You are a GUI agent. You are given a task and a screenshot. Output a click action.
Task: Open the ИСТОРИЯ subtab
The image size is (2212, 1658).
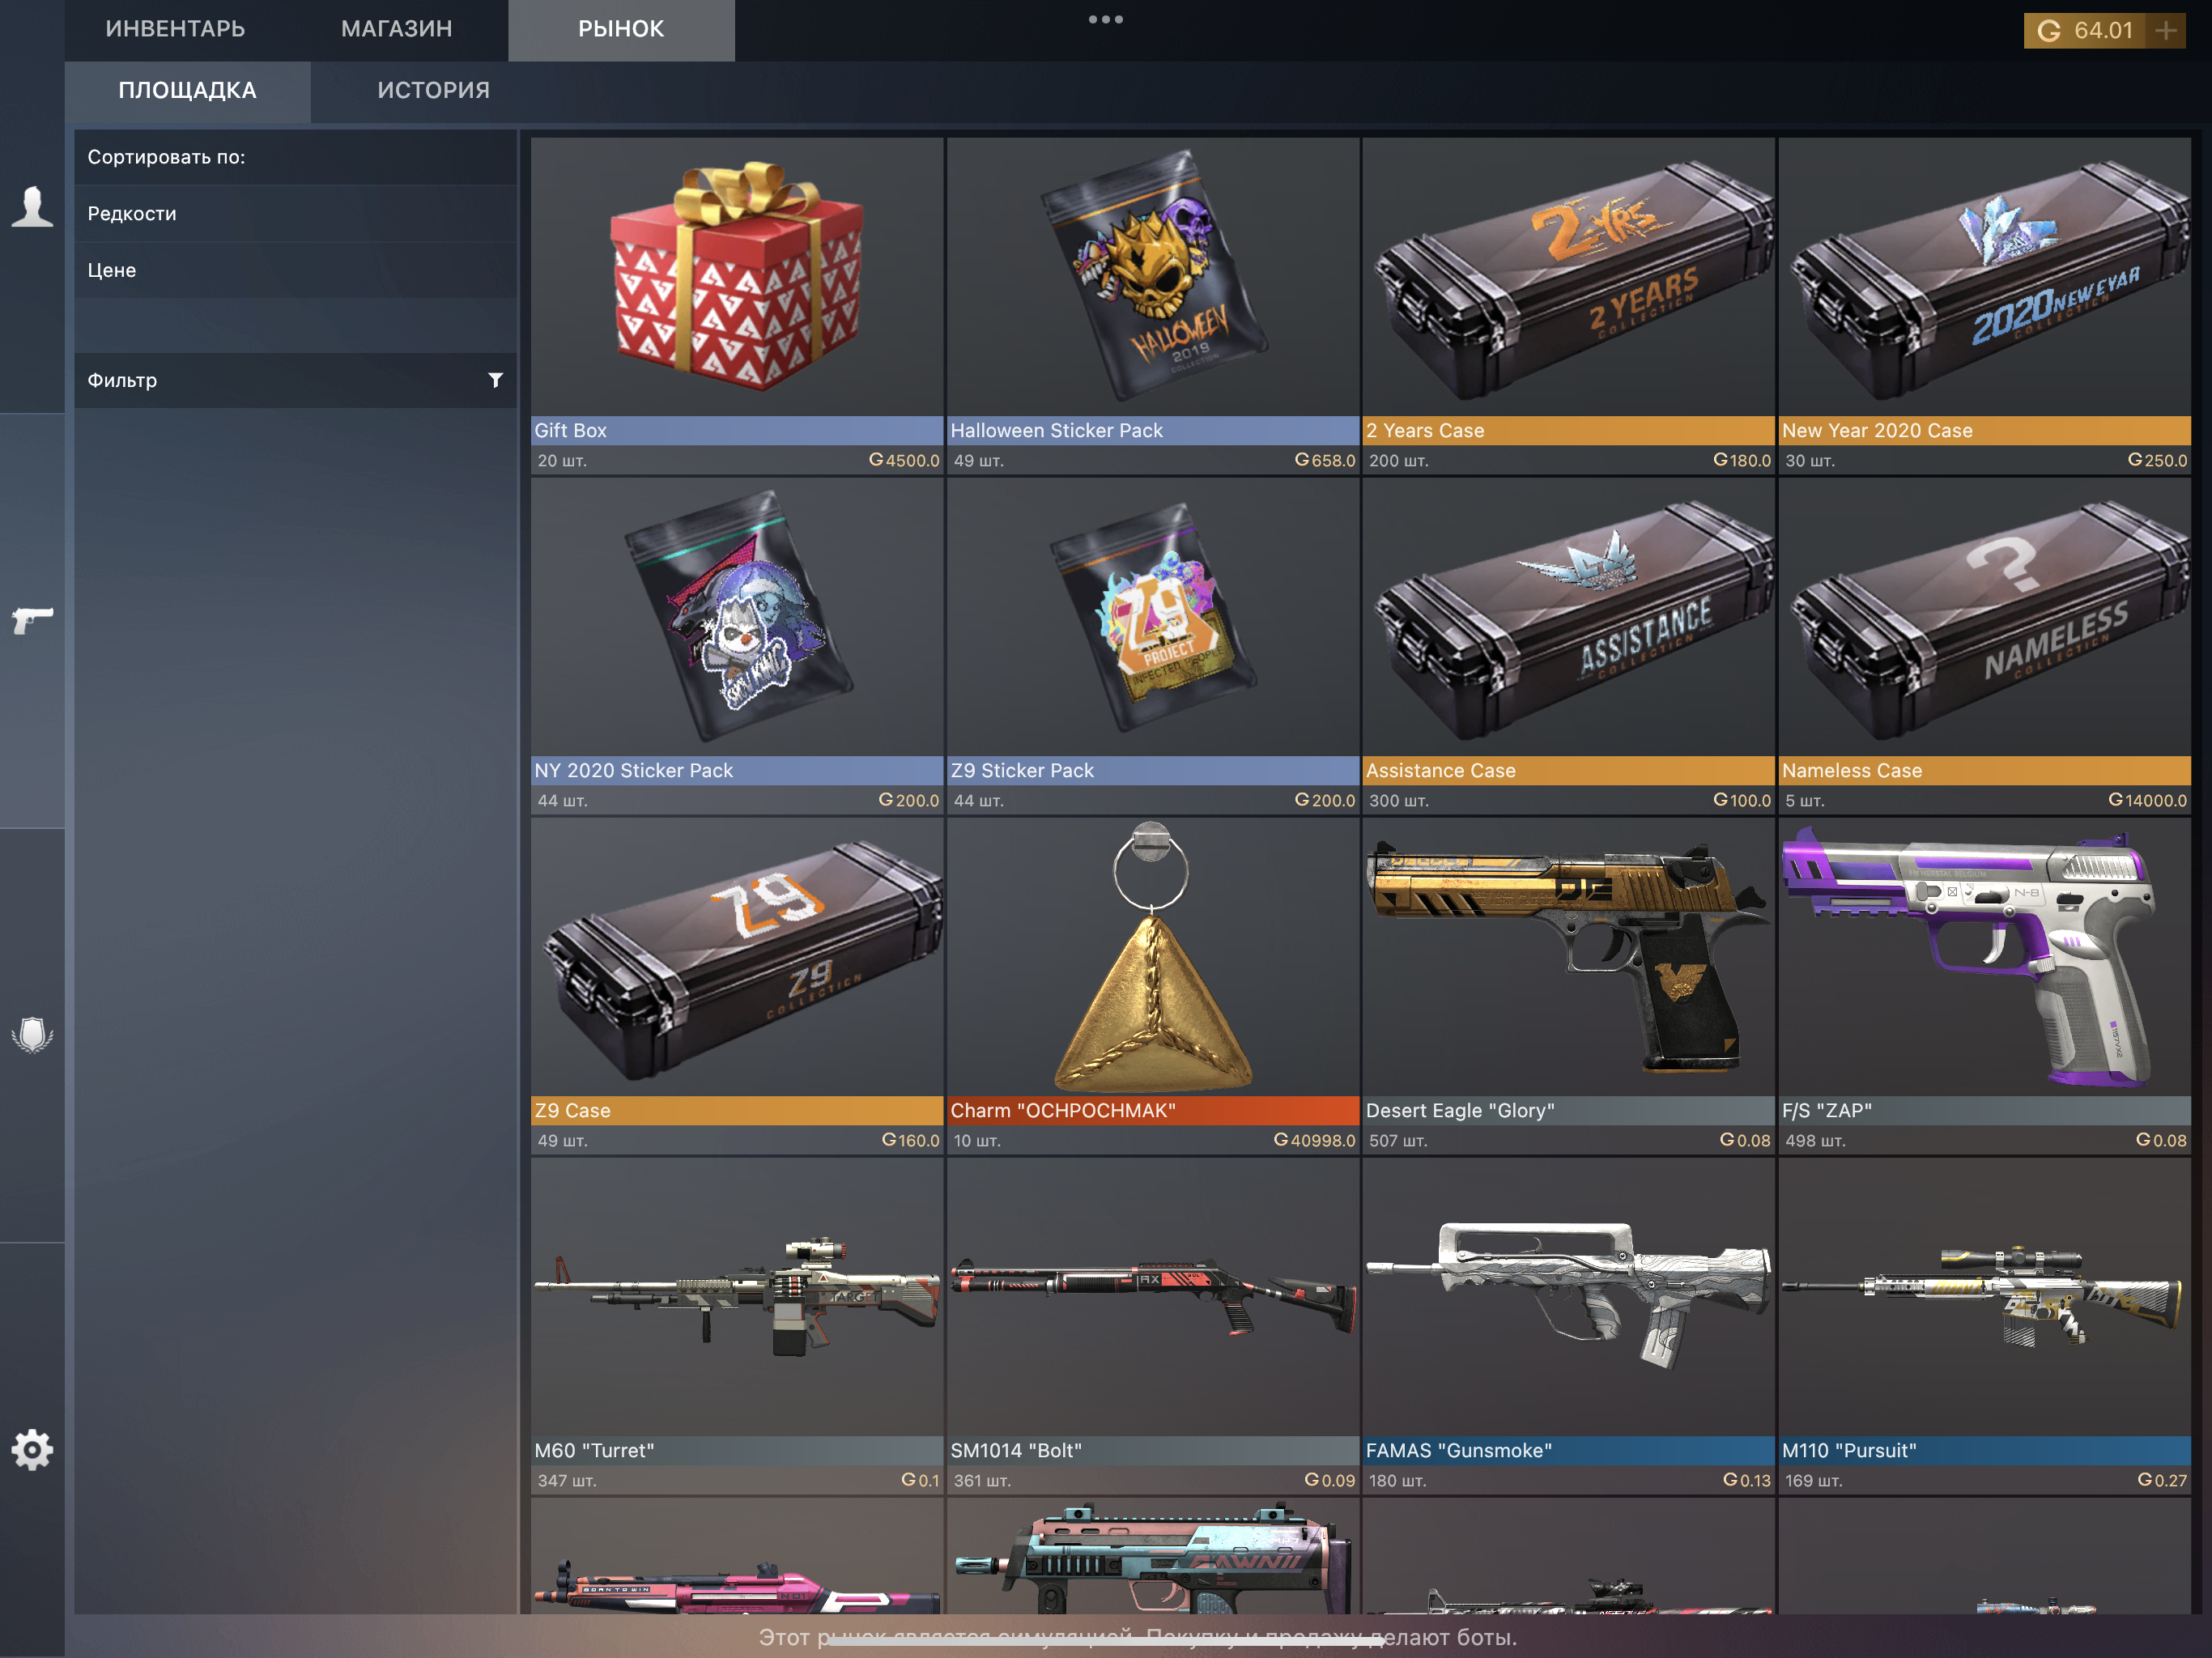(433, 90)
